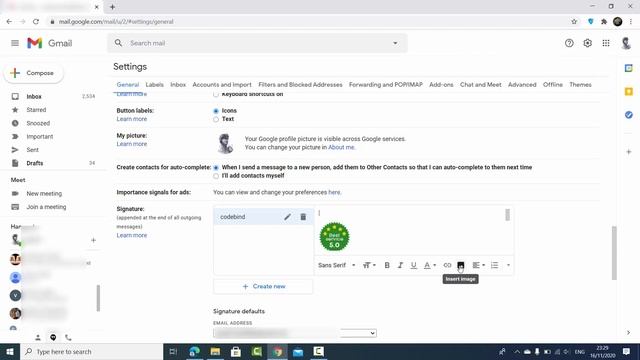The image size is (640, 360).
Task: Select auto-add to Other Contacts option
Action: [x=216, y=168]
